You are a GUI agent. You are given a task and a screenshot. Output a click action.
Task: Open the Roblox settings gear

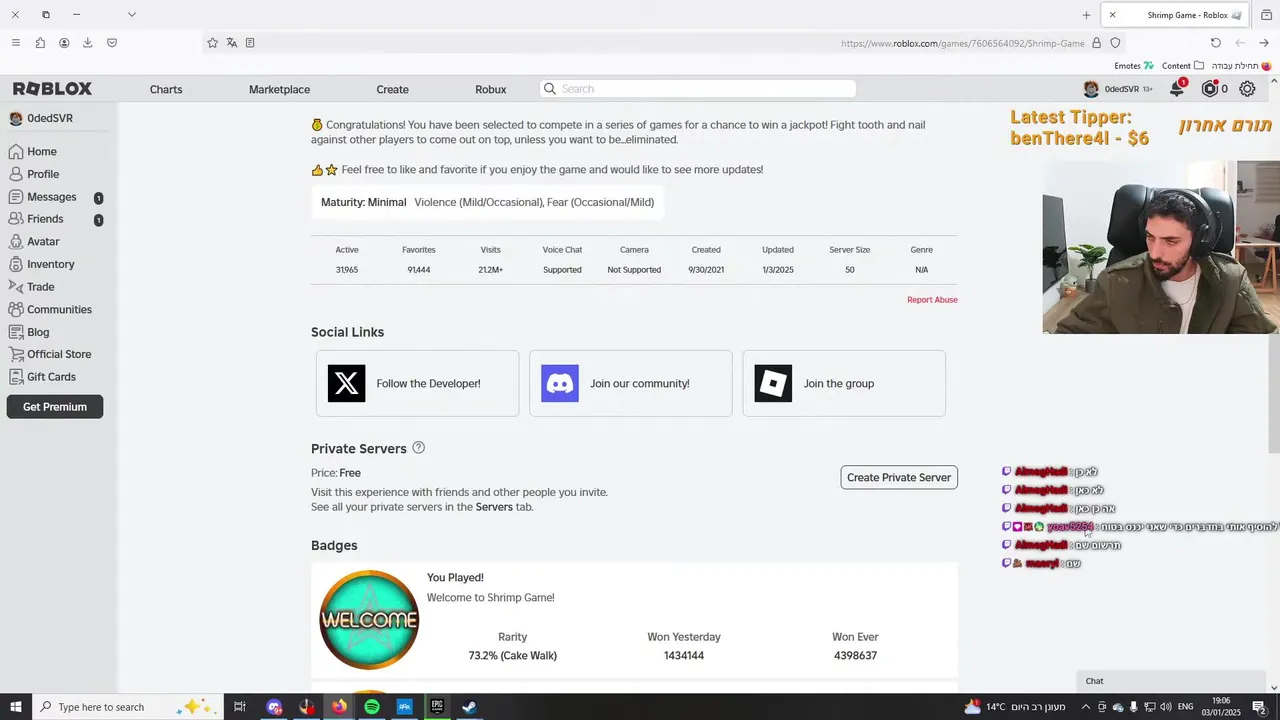coord(1247,89)
